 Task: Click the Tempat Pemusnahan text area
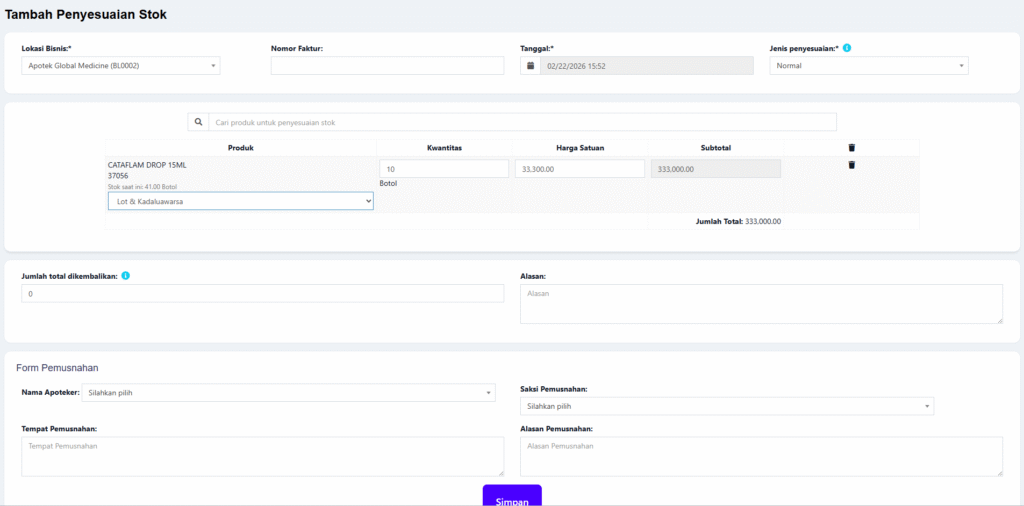(x=262, y=456)
